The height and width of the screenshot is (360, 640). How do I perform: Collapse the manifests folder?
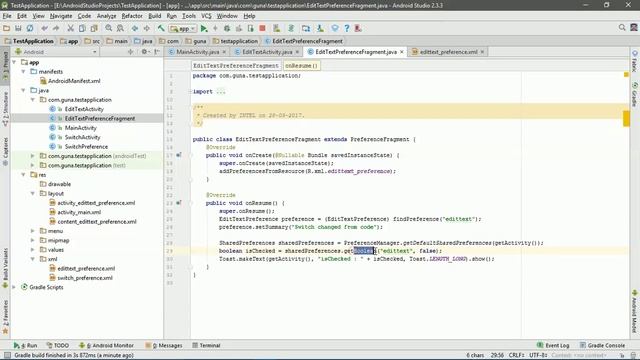23,71
